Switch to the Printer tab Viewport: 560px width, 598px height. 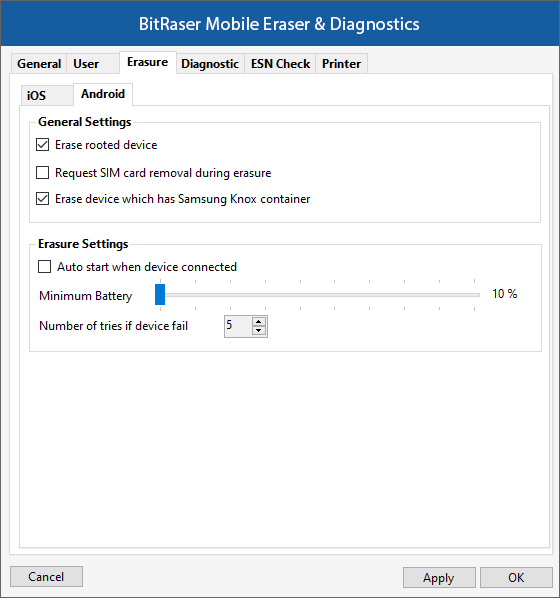341,64
